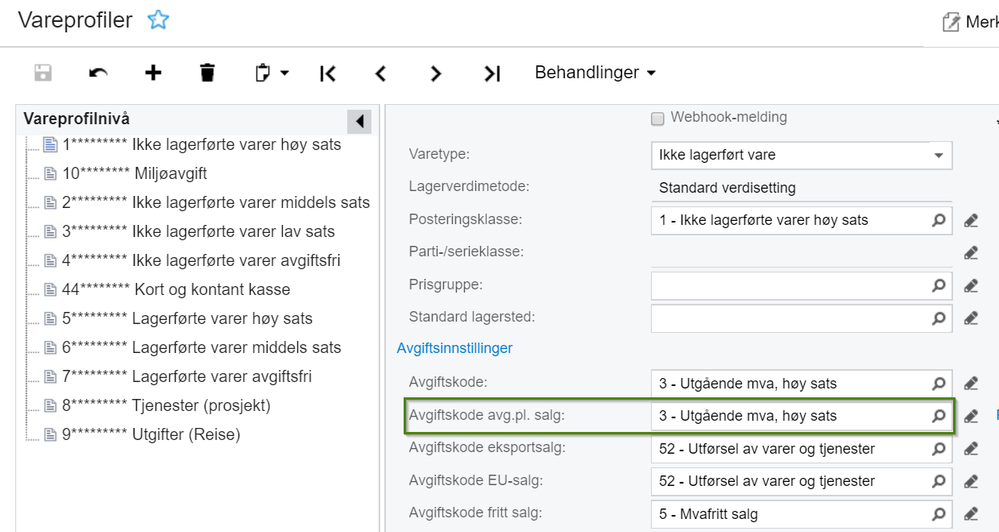
Task: Open clipboard dropdown arrow in toolbar
Action: tap(285, 74)
